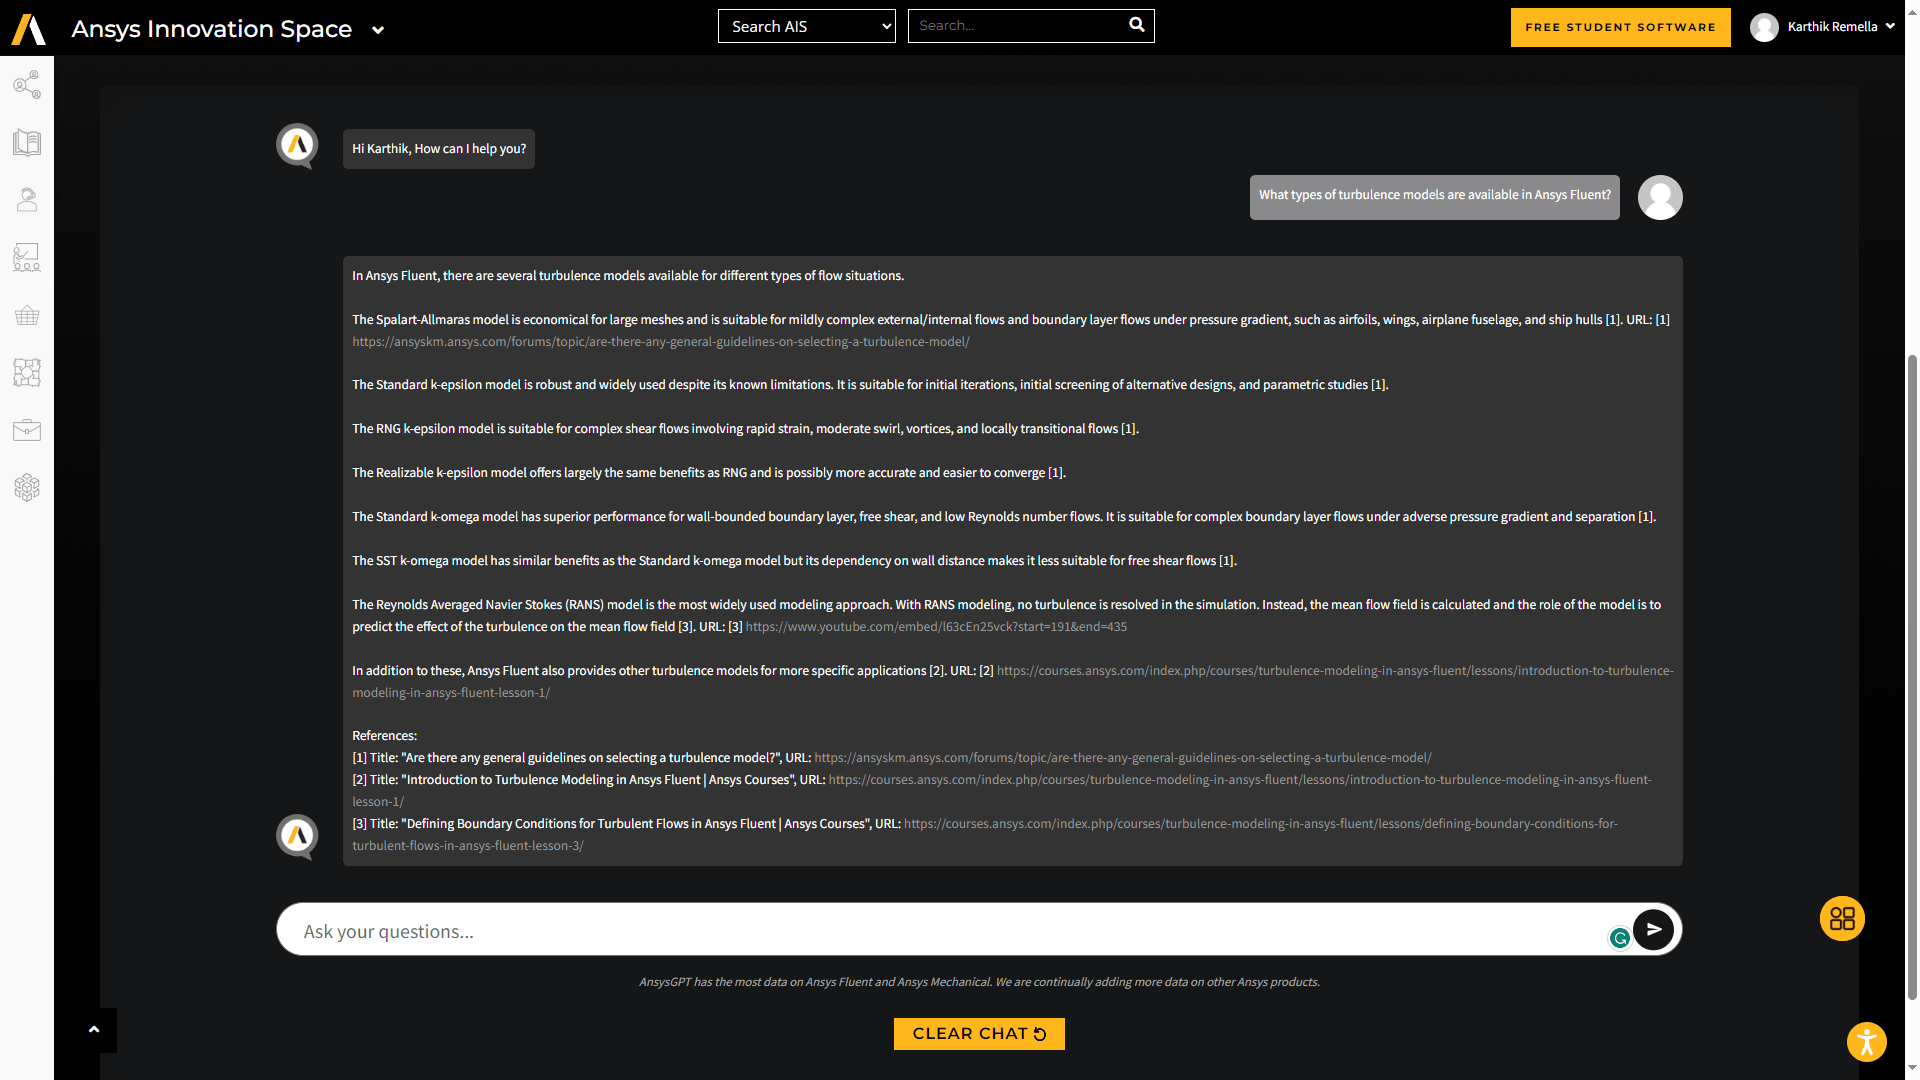The height and width of the screenshot is (1080, 1920).
Task: Click the page vertical scrollbar thumb
Action: 1912,676
